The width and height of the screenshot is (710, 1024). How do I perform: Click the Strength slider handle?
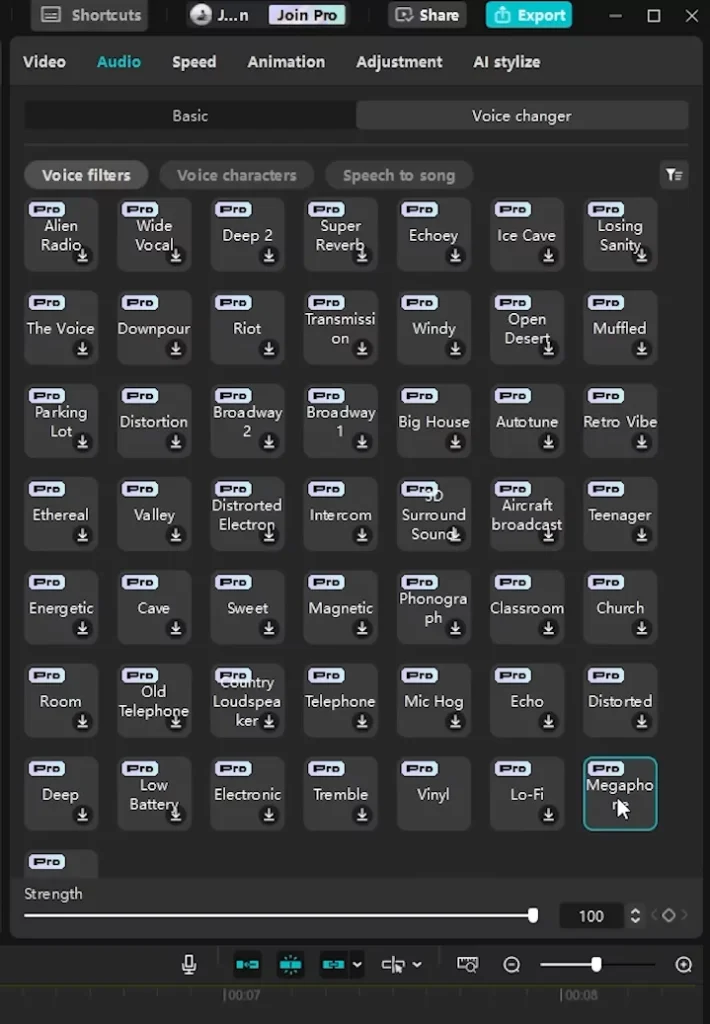click(x=533, y=916)
